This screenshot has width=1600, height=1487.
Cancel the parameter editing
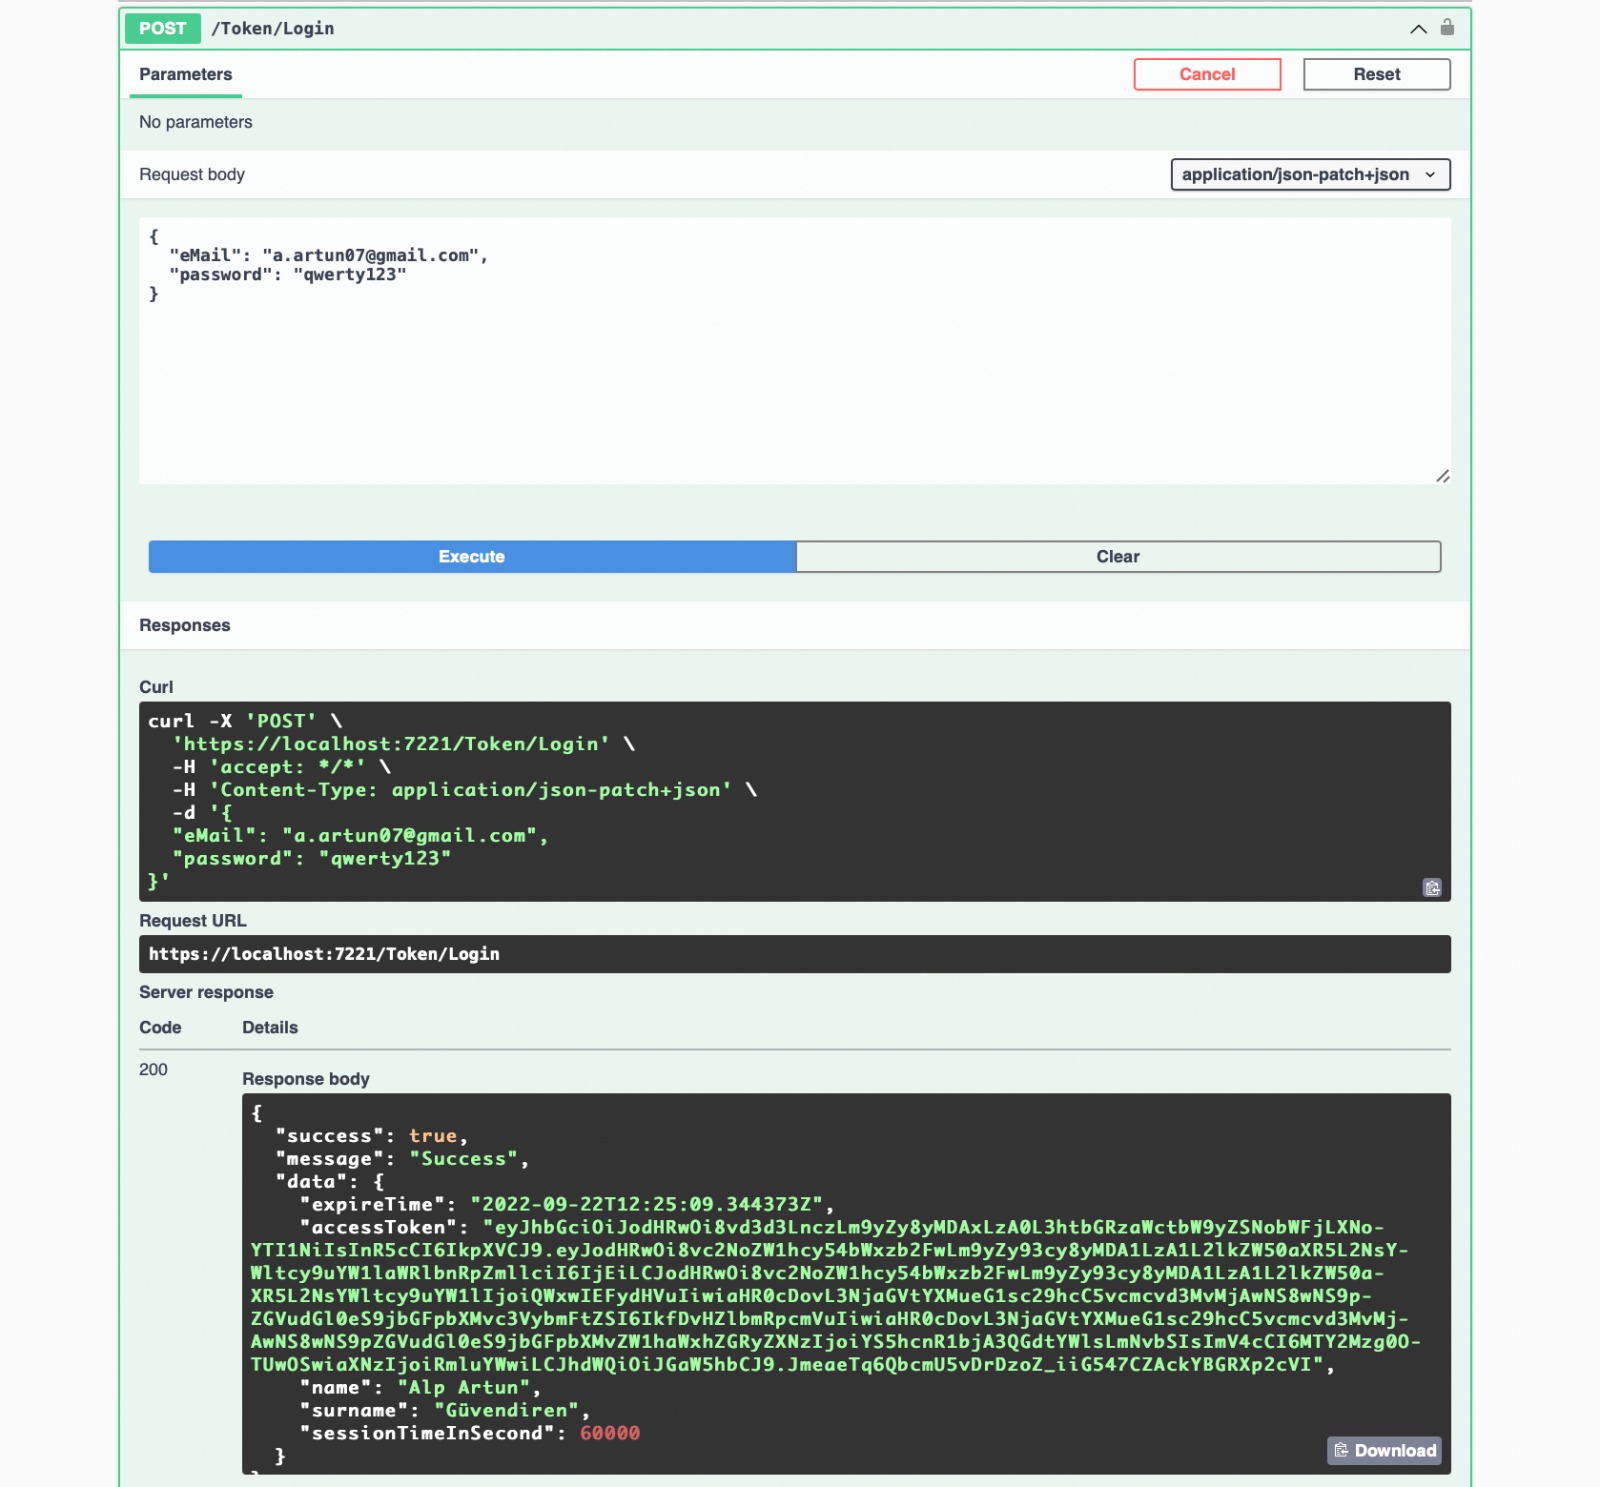(1207, 74)
